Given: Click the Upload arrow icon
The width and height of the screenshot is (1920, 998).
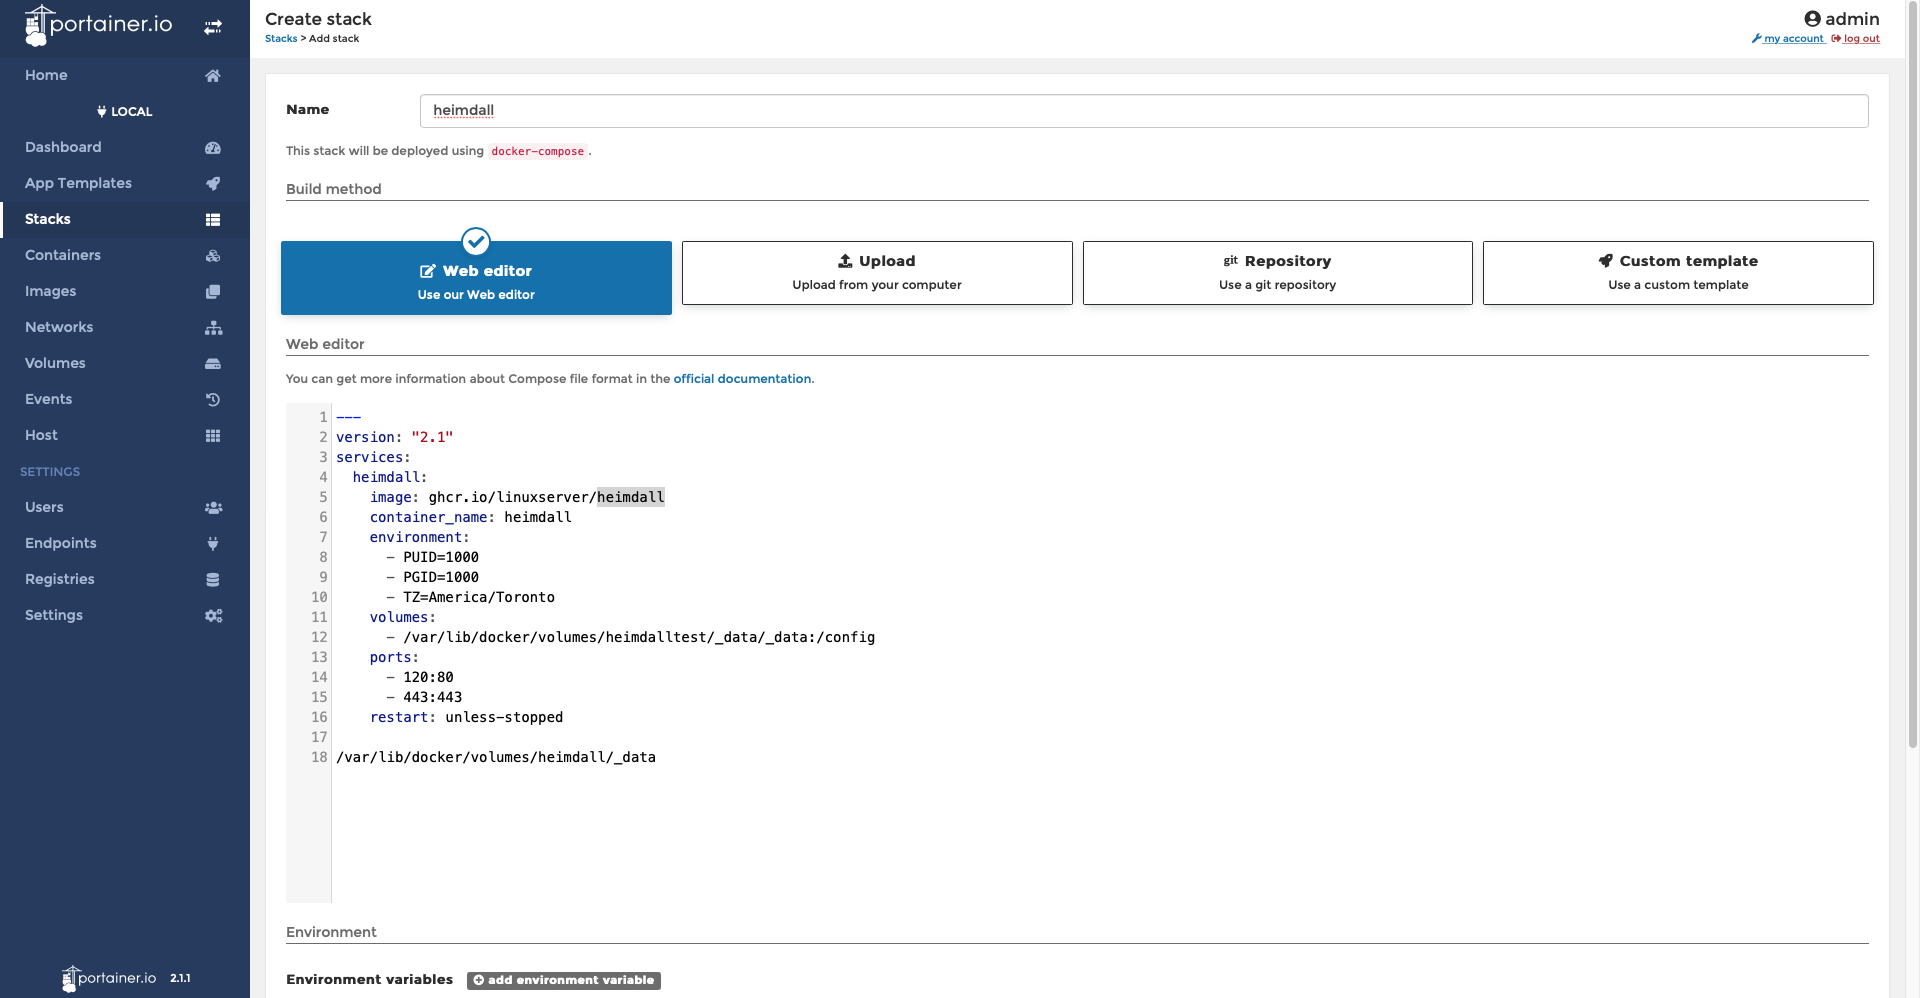Looking at the screenshot, I should (845, 261).
